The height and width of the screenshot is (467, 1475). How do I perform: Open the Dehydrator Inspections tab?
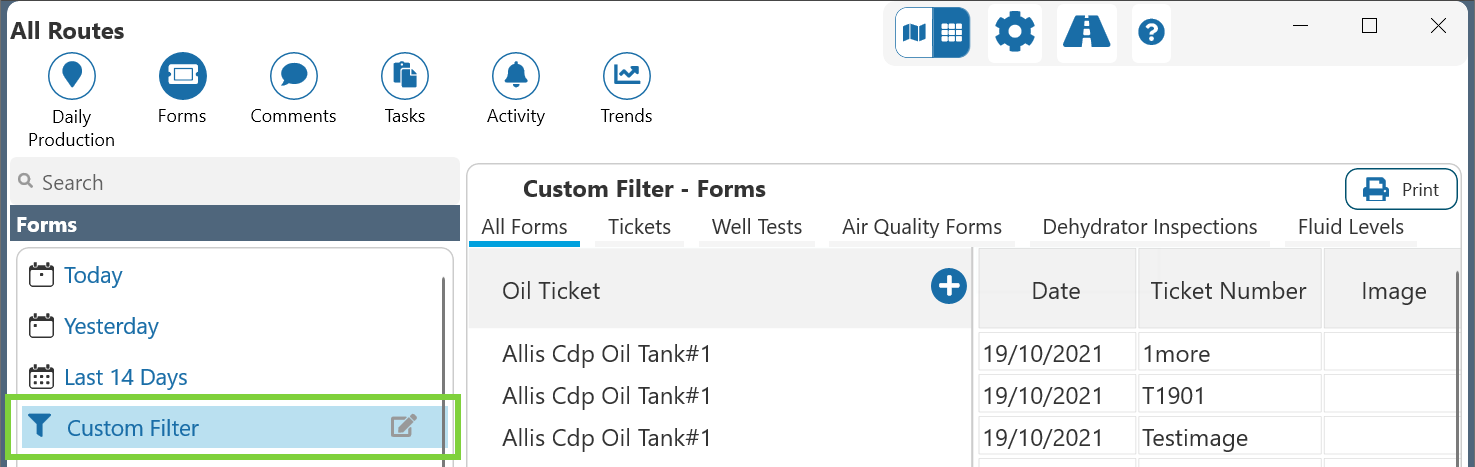click(1149, 227)
